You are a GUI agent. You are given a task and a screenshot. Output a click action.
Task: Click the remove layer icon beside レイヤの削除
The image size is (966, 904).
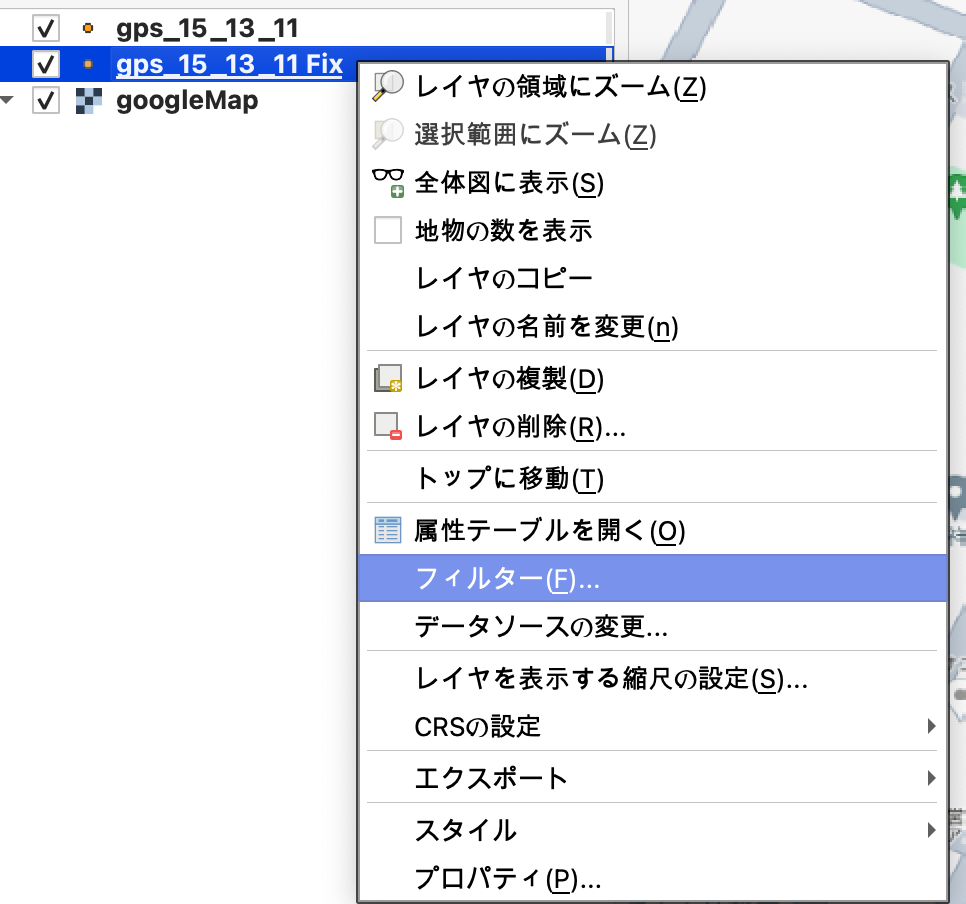(x=388, y=426)
